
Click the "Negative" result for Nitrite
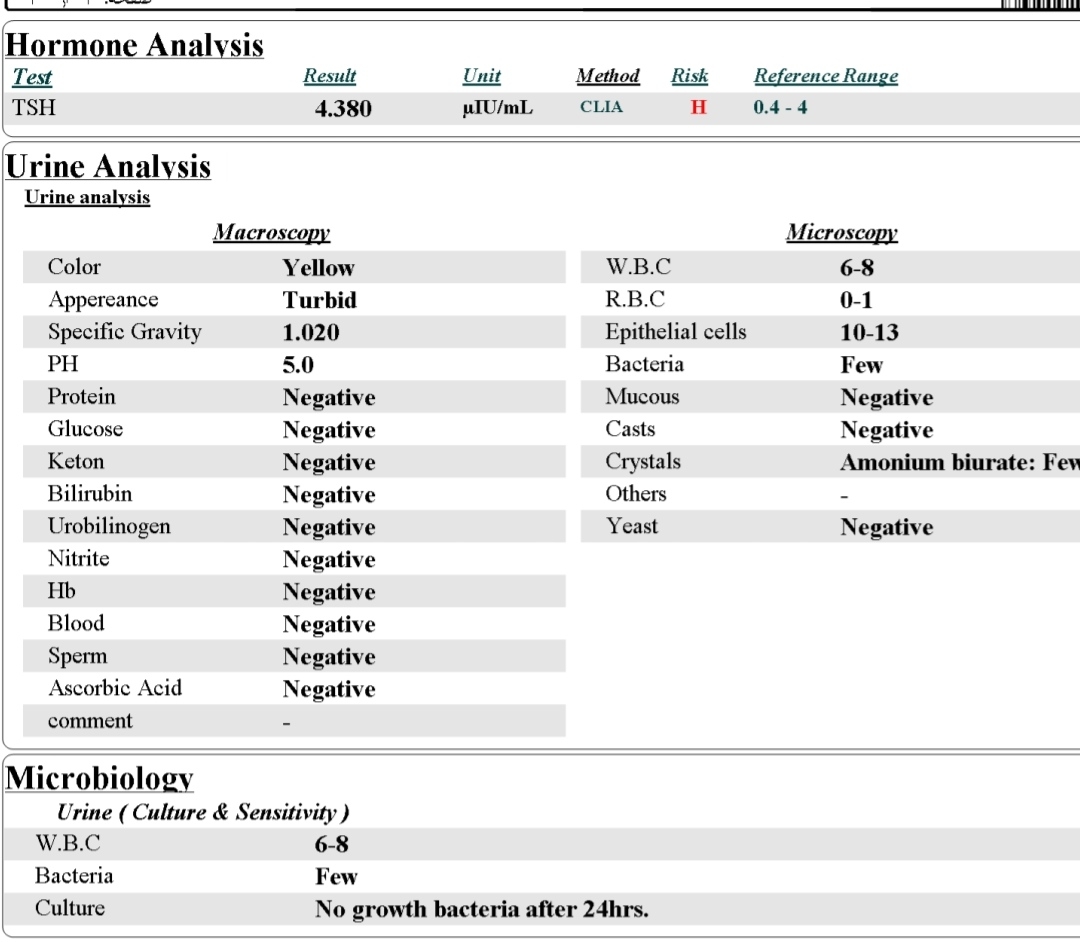(329, 560)
